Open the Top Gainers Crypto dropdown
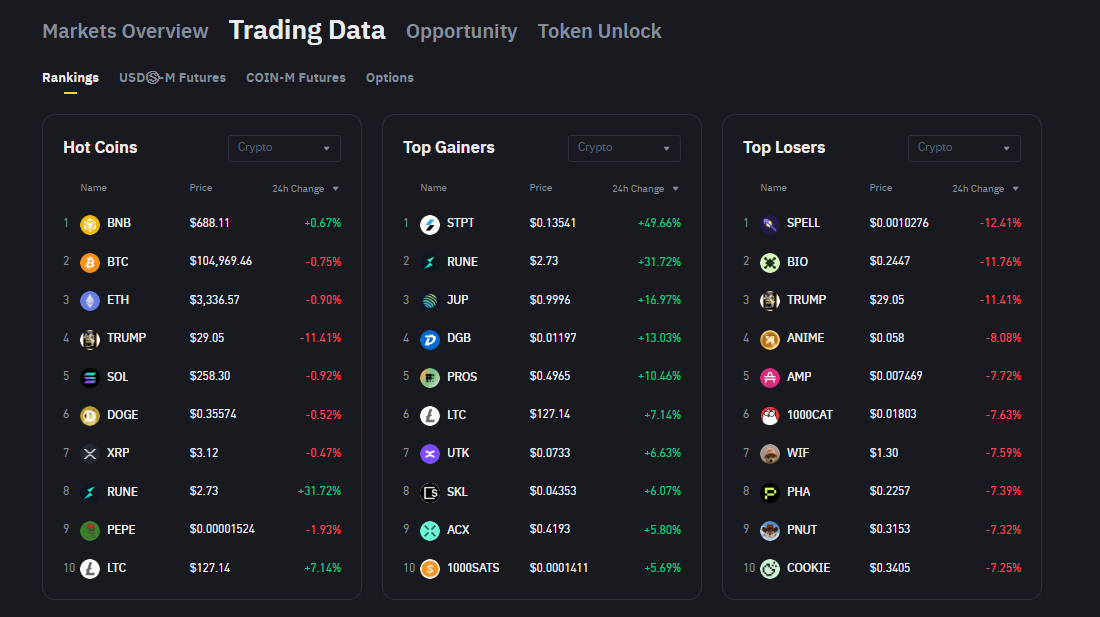 624,148
